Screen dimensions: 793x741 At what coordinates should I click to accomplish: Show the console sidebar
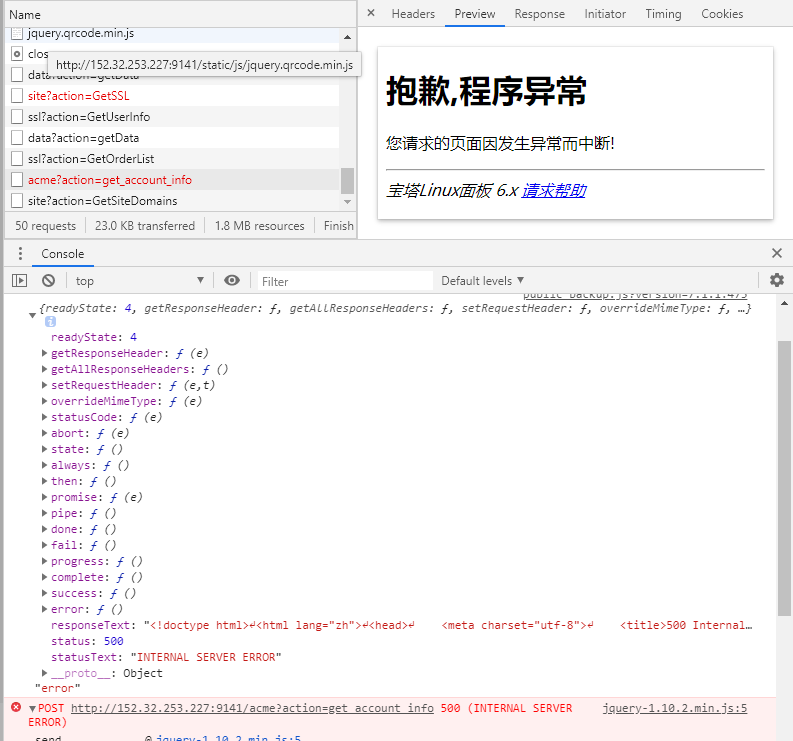(x=19, y=280)
